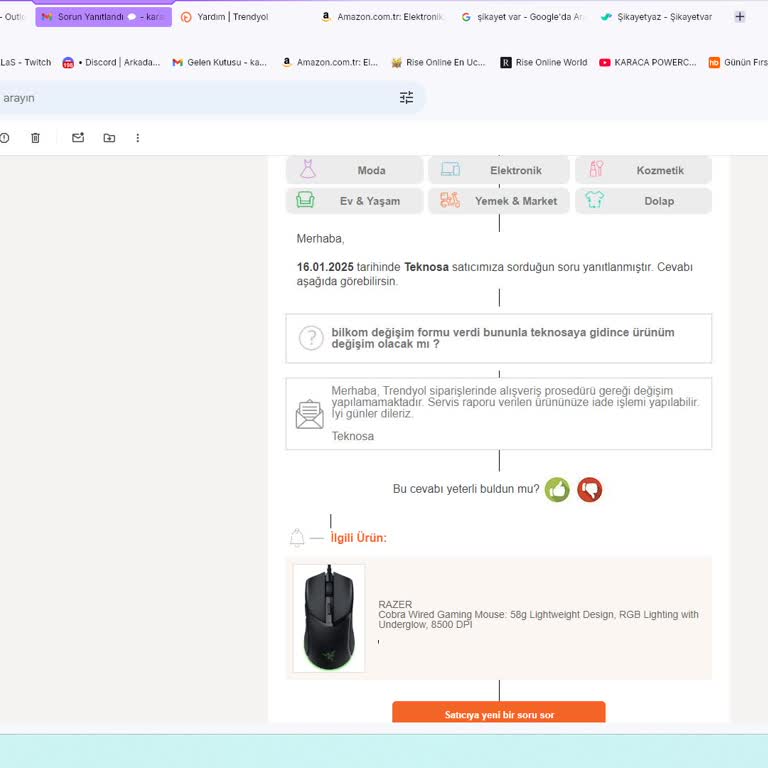This screenshot has height=768, width=768.
Task: Open the Gelen Kutusu Gmail bookmark
Action: click(219, 62)
